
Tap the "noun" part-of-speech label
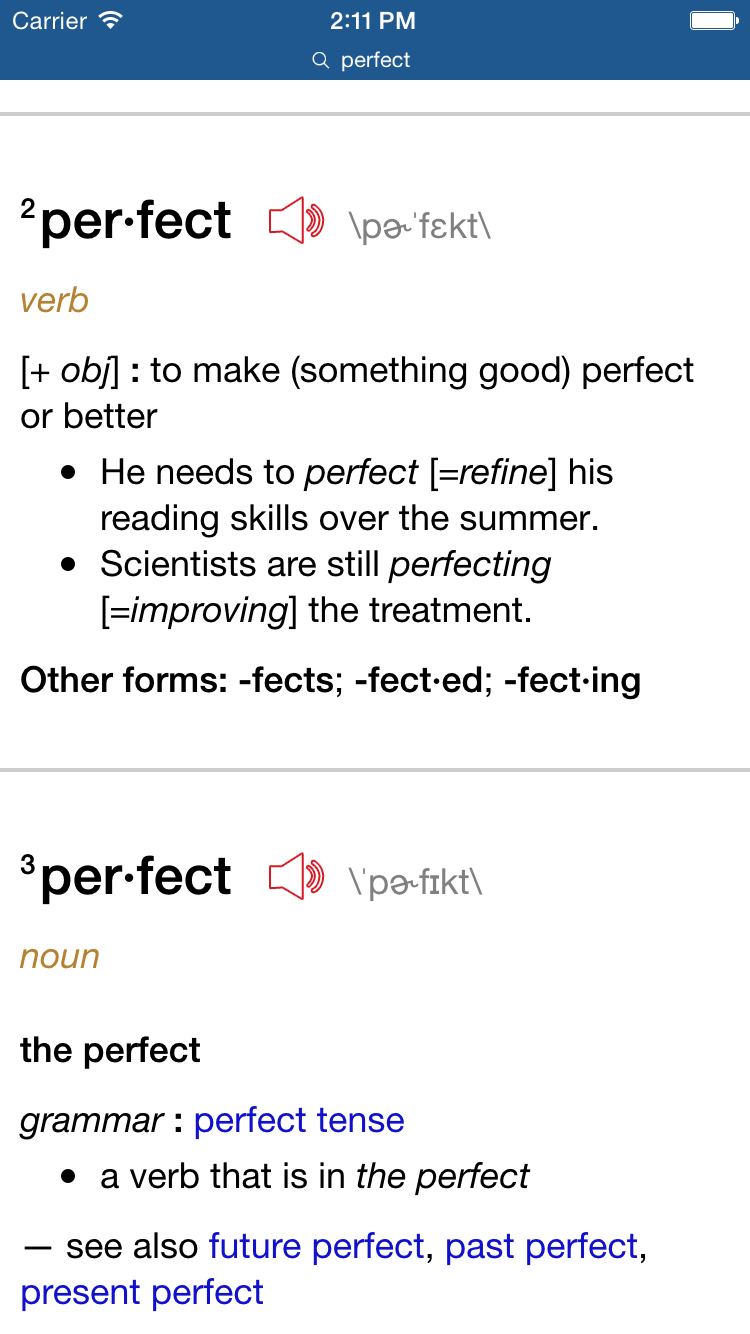(x=60, y=957)
